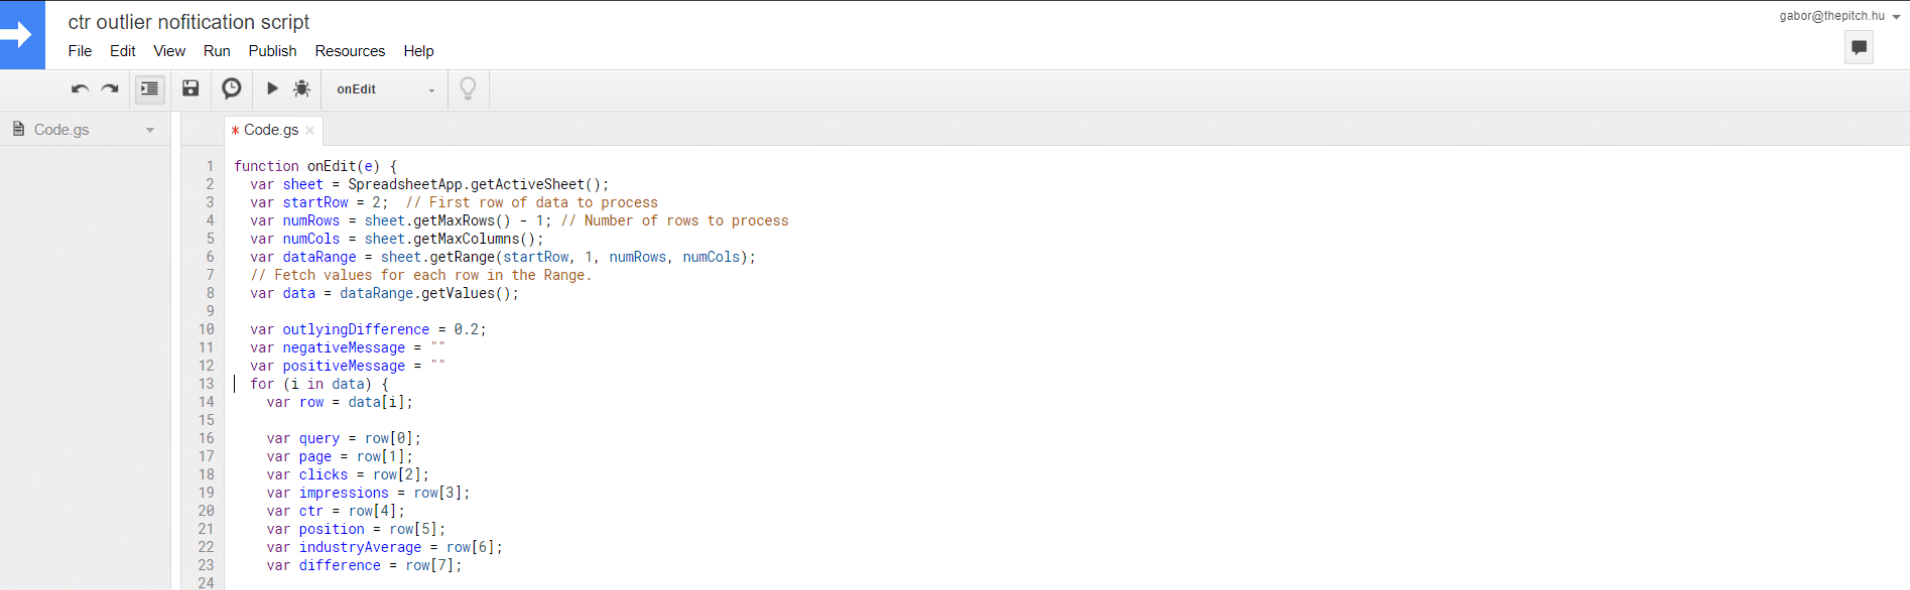Click the 'var industryAverage = row[6];' line
Image resolution: width=1910 pixels, height=590 pixels.
385,547
